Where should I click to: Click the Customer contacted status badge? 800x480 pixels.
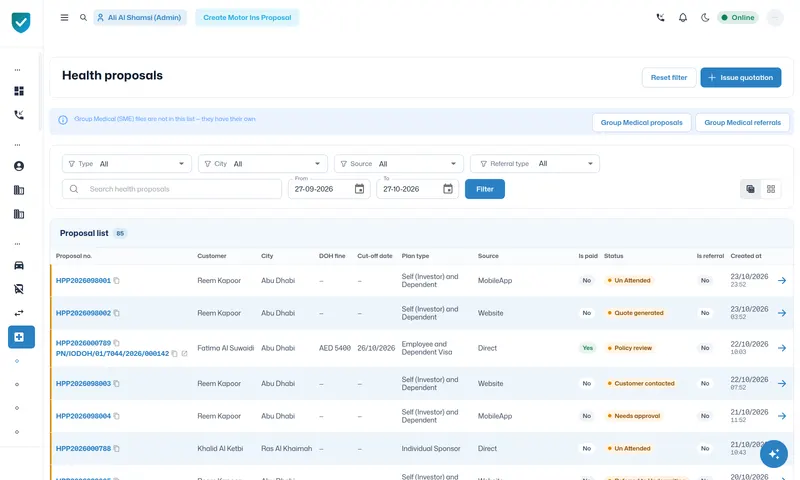(641, 384)
